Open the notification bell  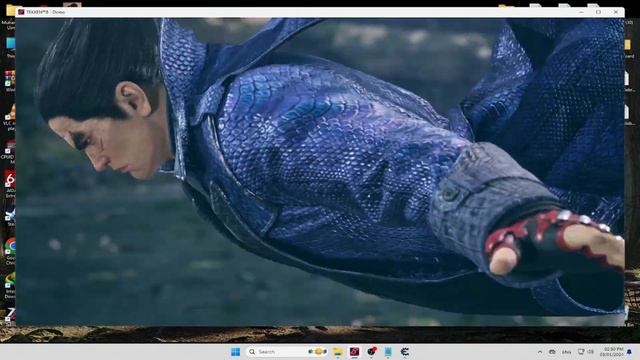click(x=629, y=352)
